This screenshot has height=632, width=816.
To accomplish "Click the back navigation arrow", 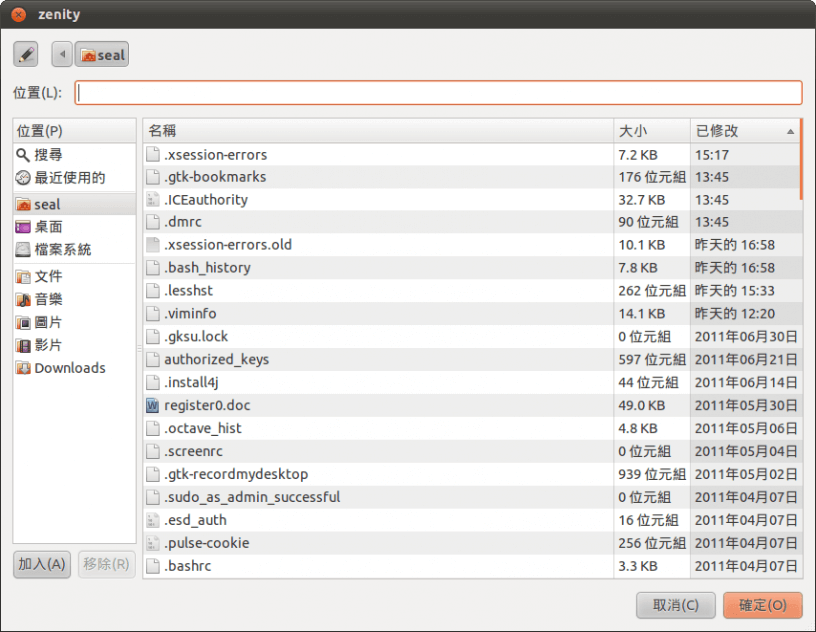I will (61, 54).
